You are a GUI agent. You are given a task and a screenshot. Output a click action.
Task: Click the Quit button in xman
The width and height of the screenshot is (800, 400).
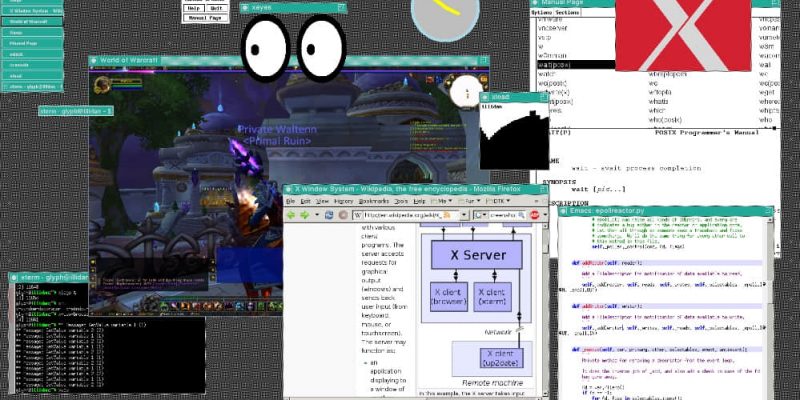[216, 8]
